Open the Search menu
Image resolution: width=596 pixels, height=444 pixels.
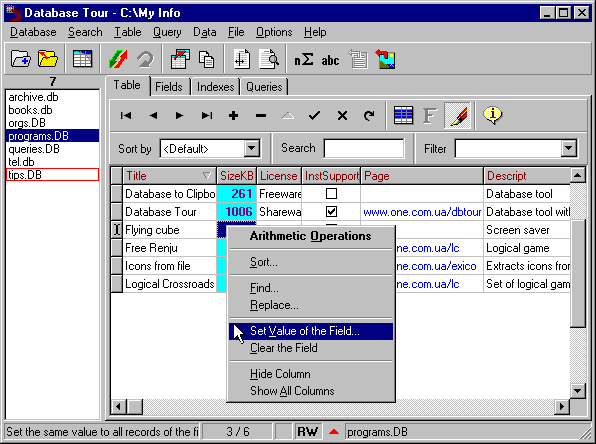(85, 32)
